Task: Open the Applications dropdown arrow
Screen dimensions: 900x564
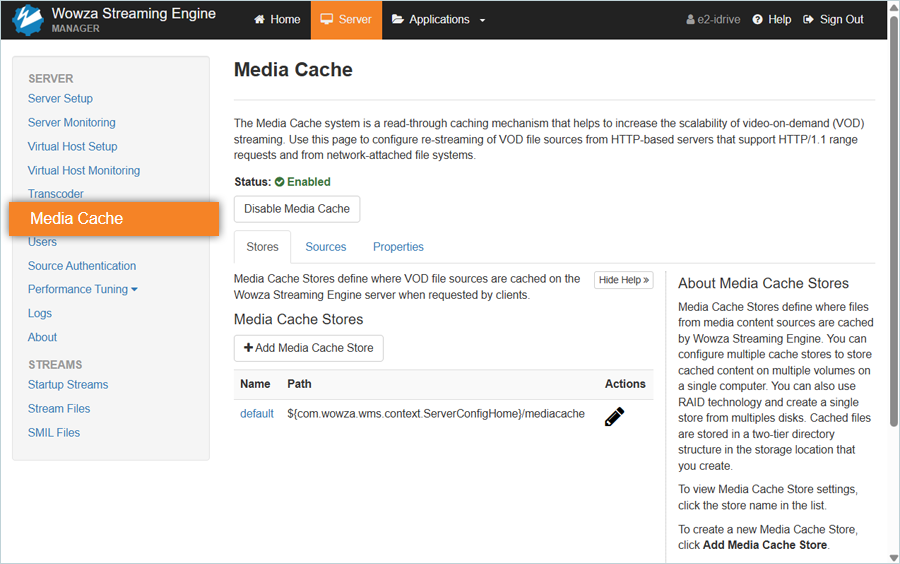Action: coord(482,20)
